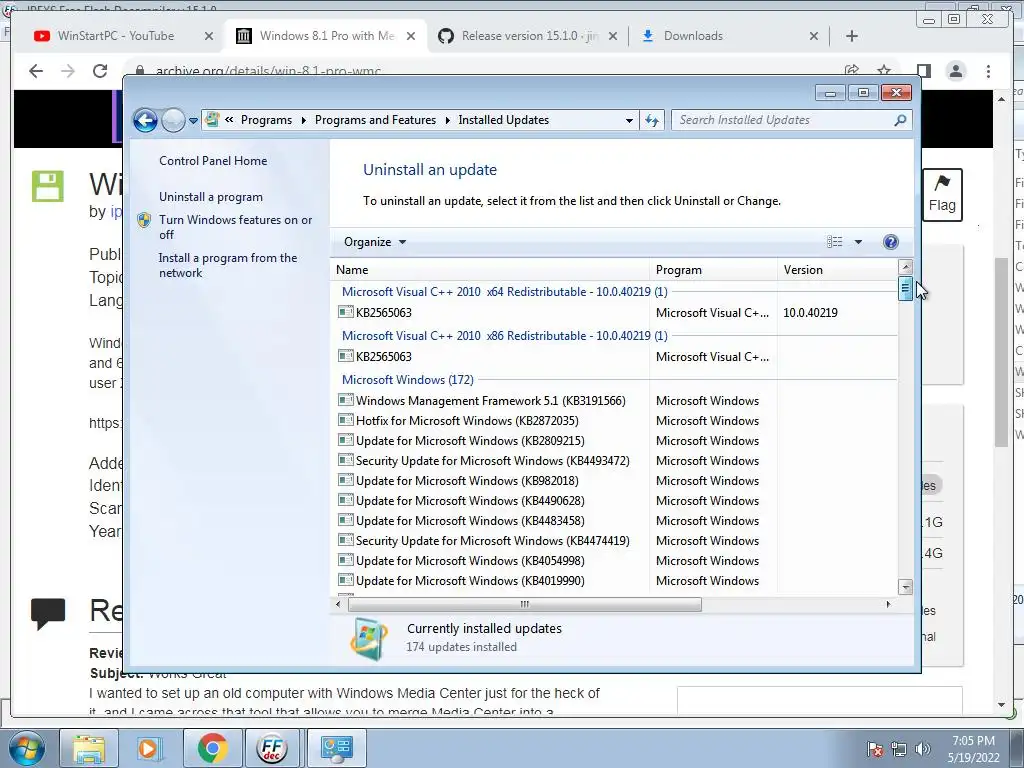Select Security Update KB4493472 row
This screenshot has width=1024, height=768.
(x=492, y=461)
